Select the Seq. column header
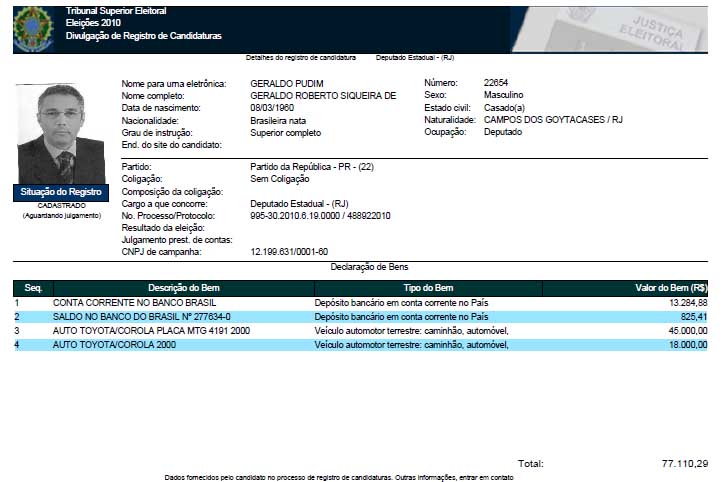Screen dimensions: 724x482 (x=33, y=288)
